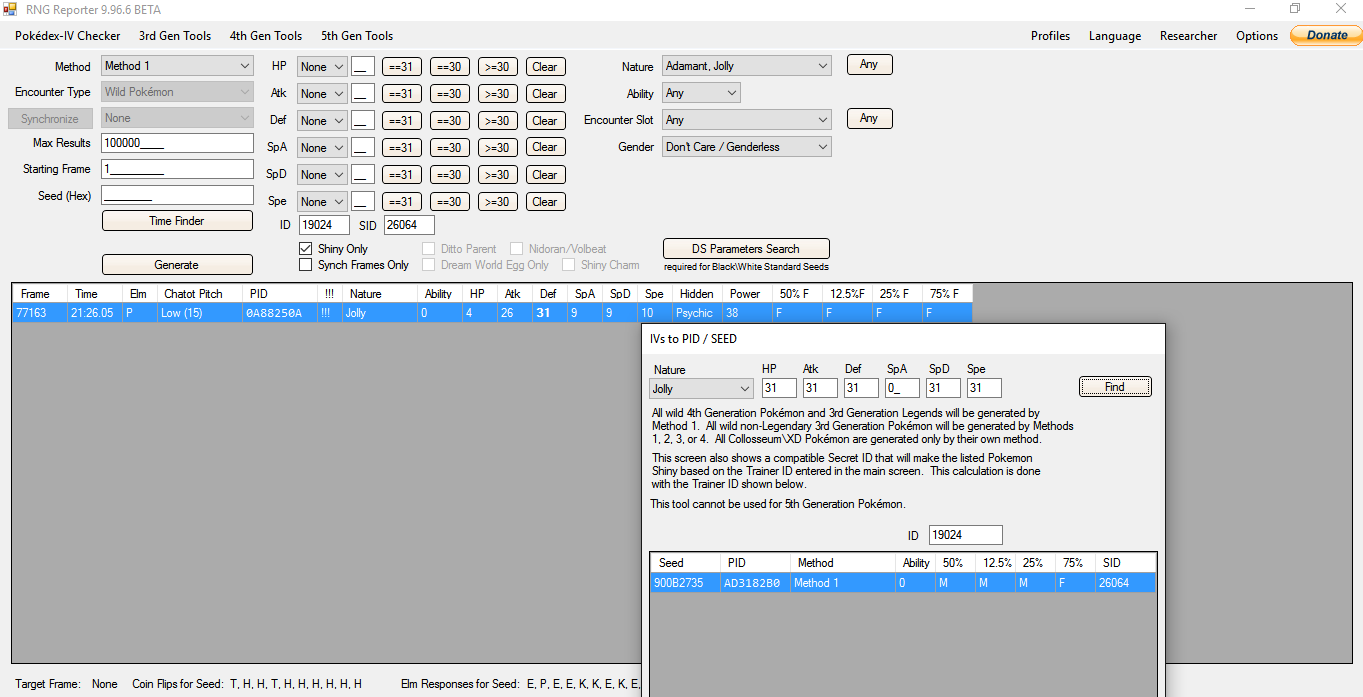Clear the Spe IV filter
The image size is (1363, 697).
pos(545,201)
